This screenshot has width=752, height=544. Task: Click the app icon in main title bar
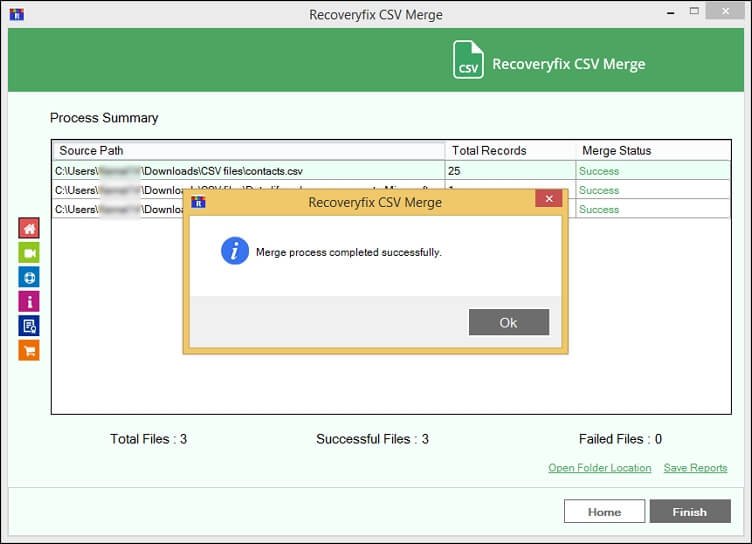point(17,14)
